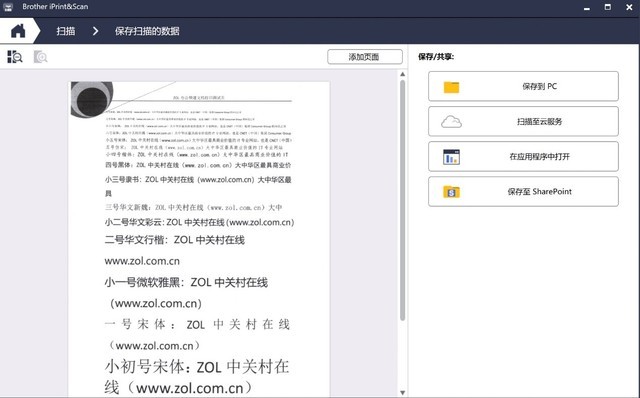Click the breadcrumb chevron arrow
Screen dimensions: 640x398
point(95,31)
